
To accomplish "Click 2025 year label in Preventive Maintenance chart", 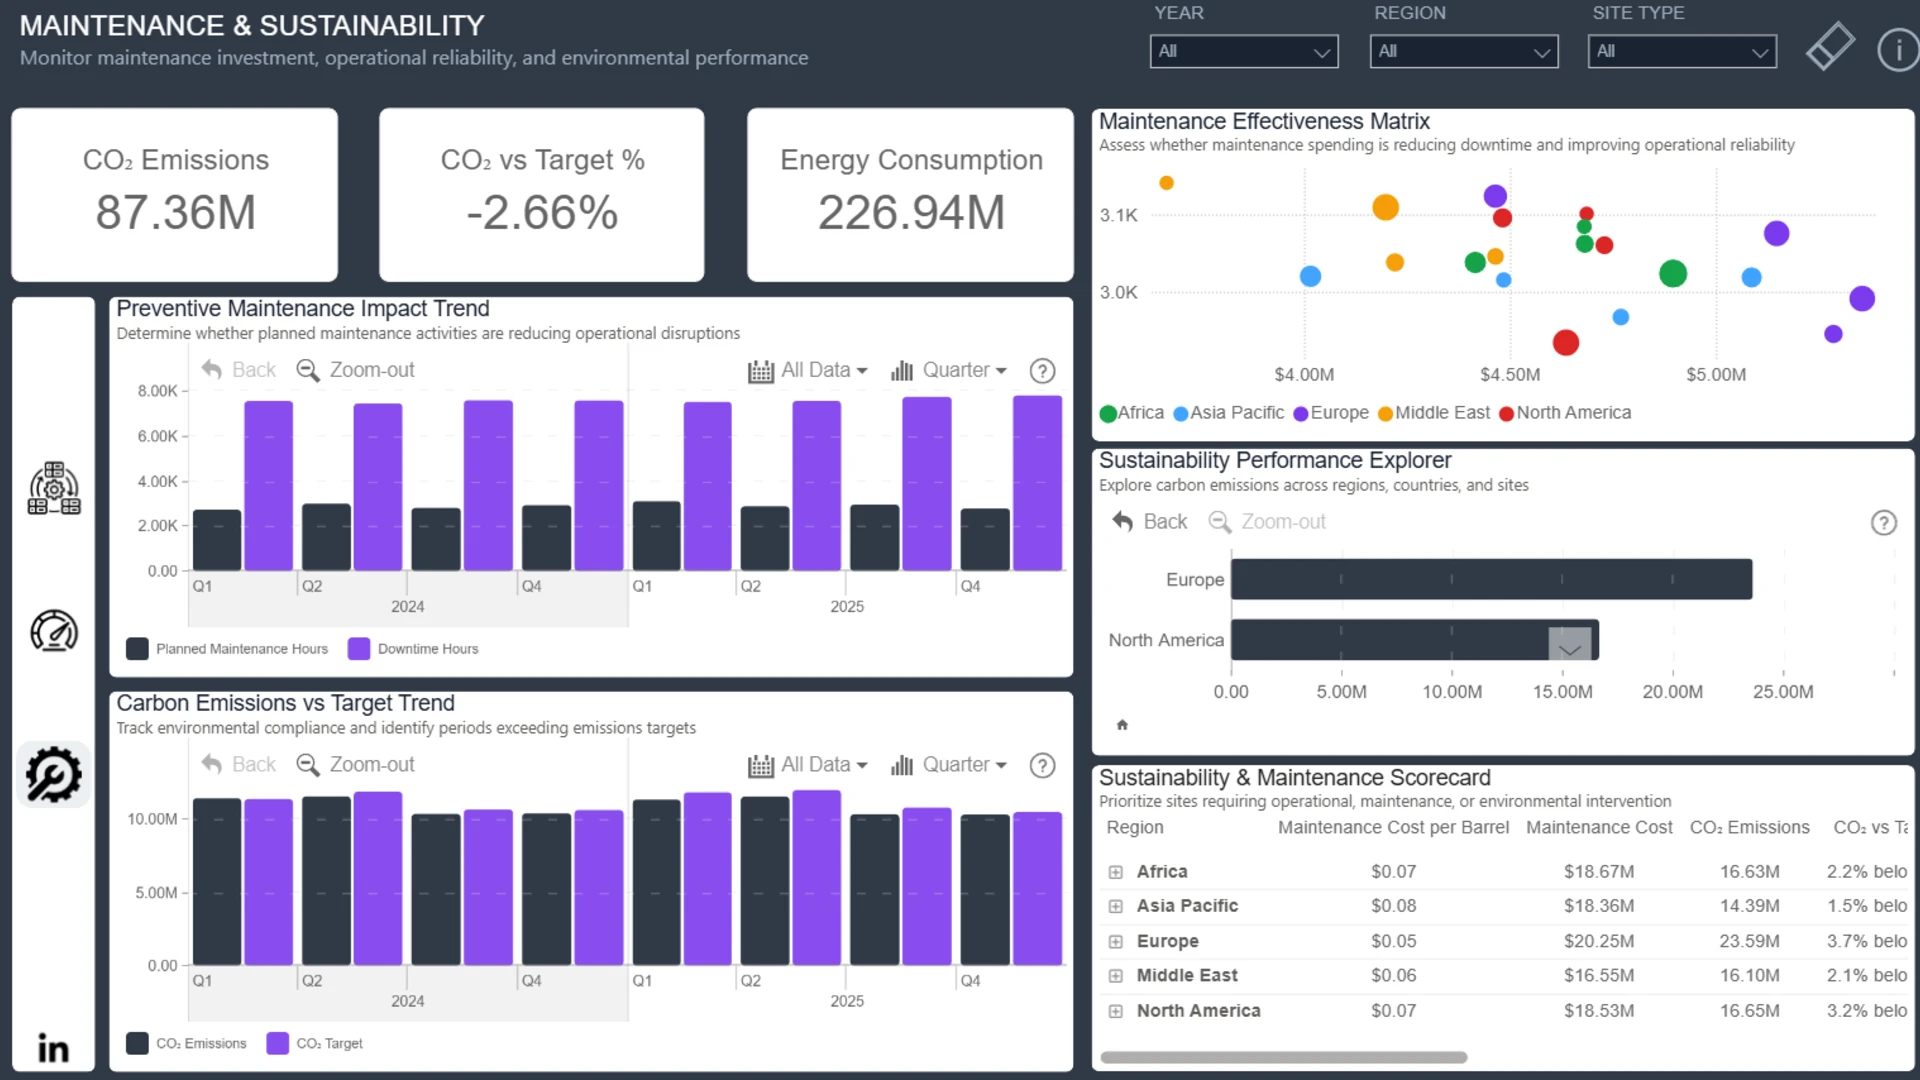I will pos(846,607).
